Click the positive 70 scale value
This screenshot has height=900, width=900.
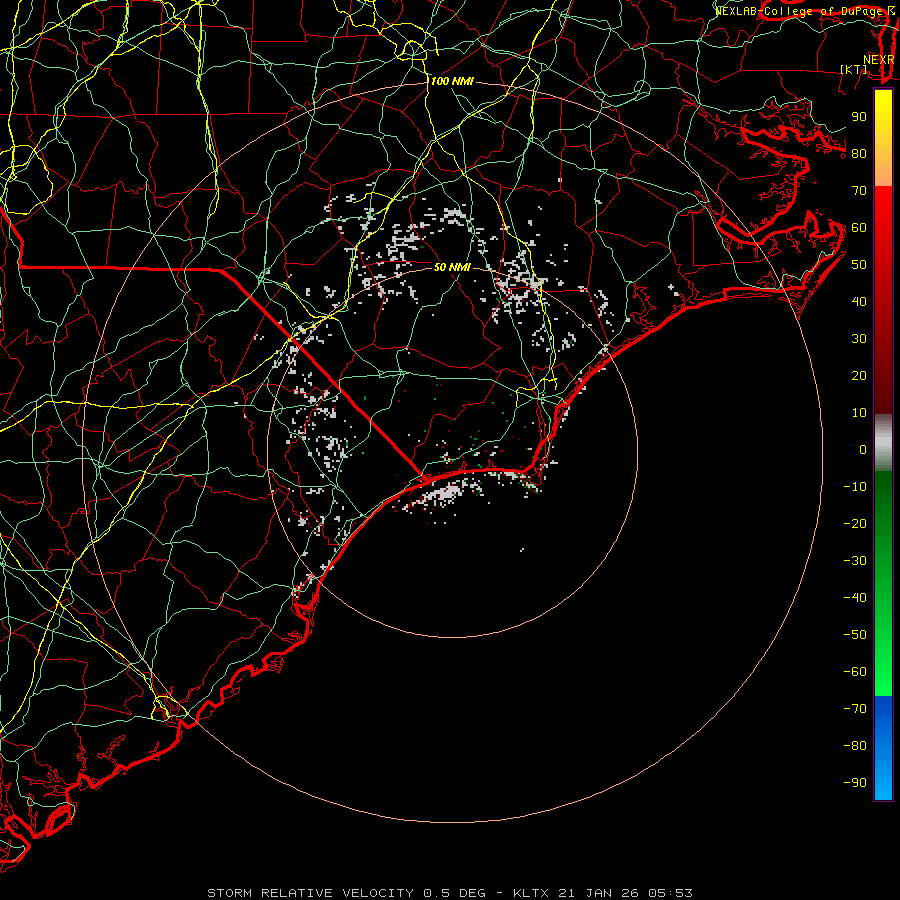point(859,191)
